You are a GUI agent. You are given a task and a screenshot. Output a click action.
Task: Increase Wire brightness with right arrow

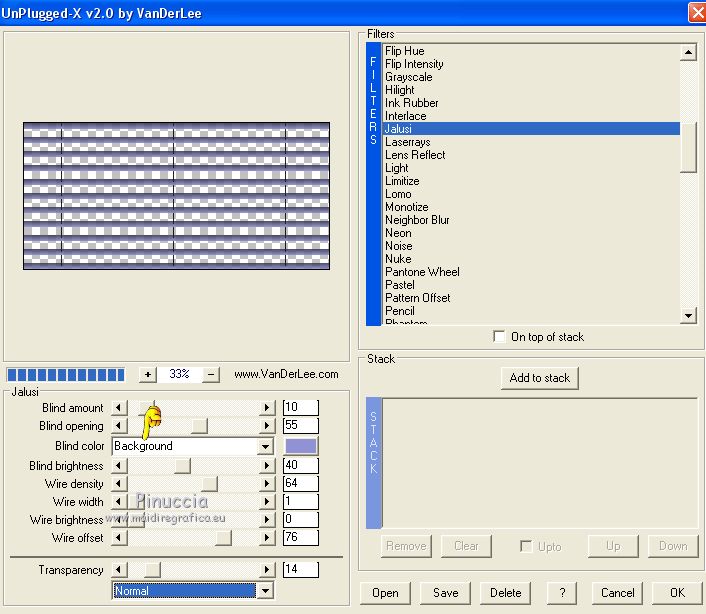[x=267, y=519]
